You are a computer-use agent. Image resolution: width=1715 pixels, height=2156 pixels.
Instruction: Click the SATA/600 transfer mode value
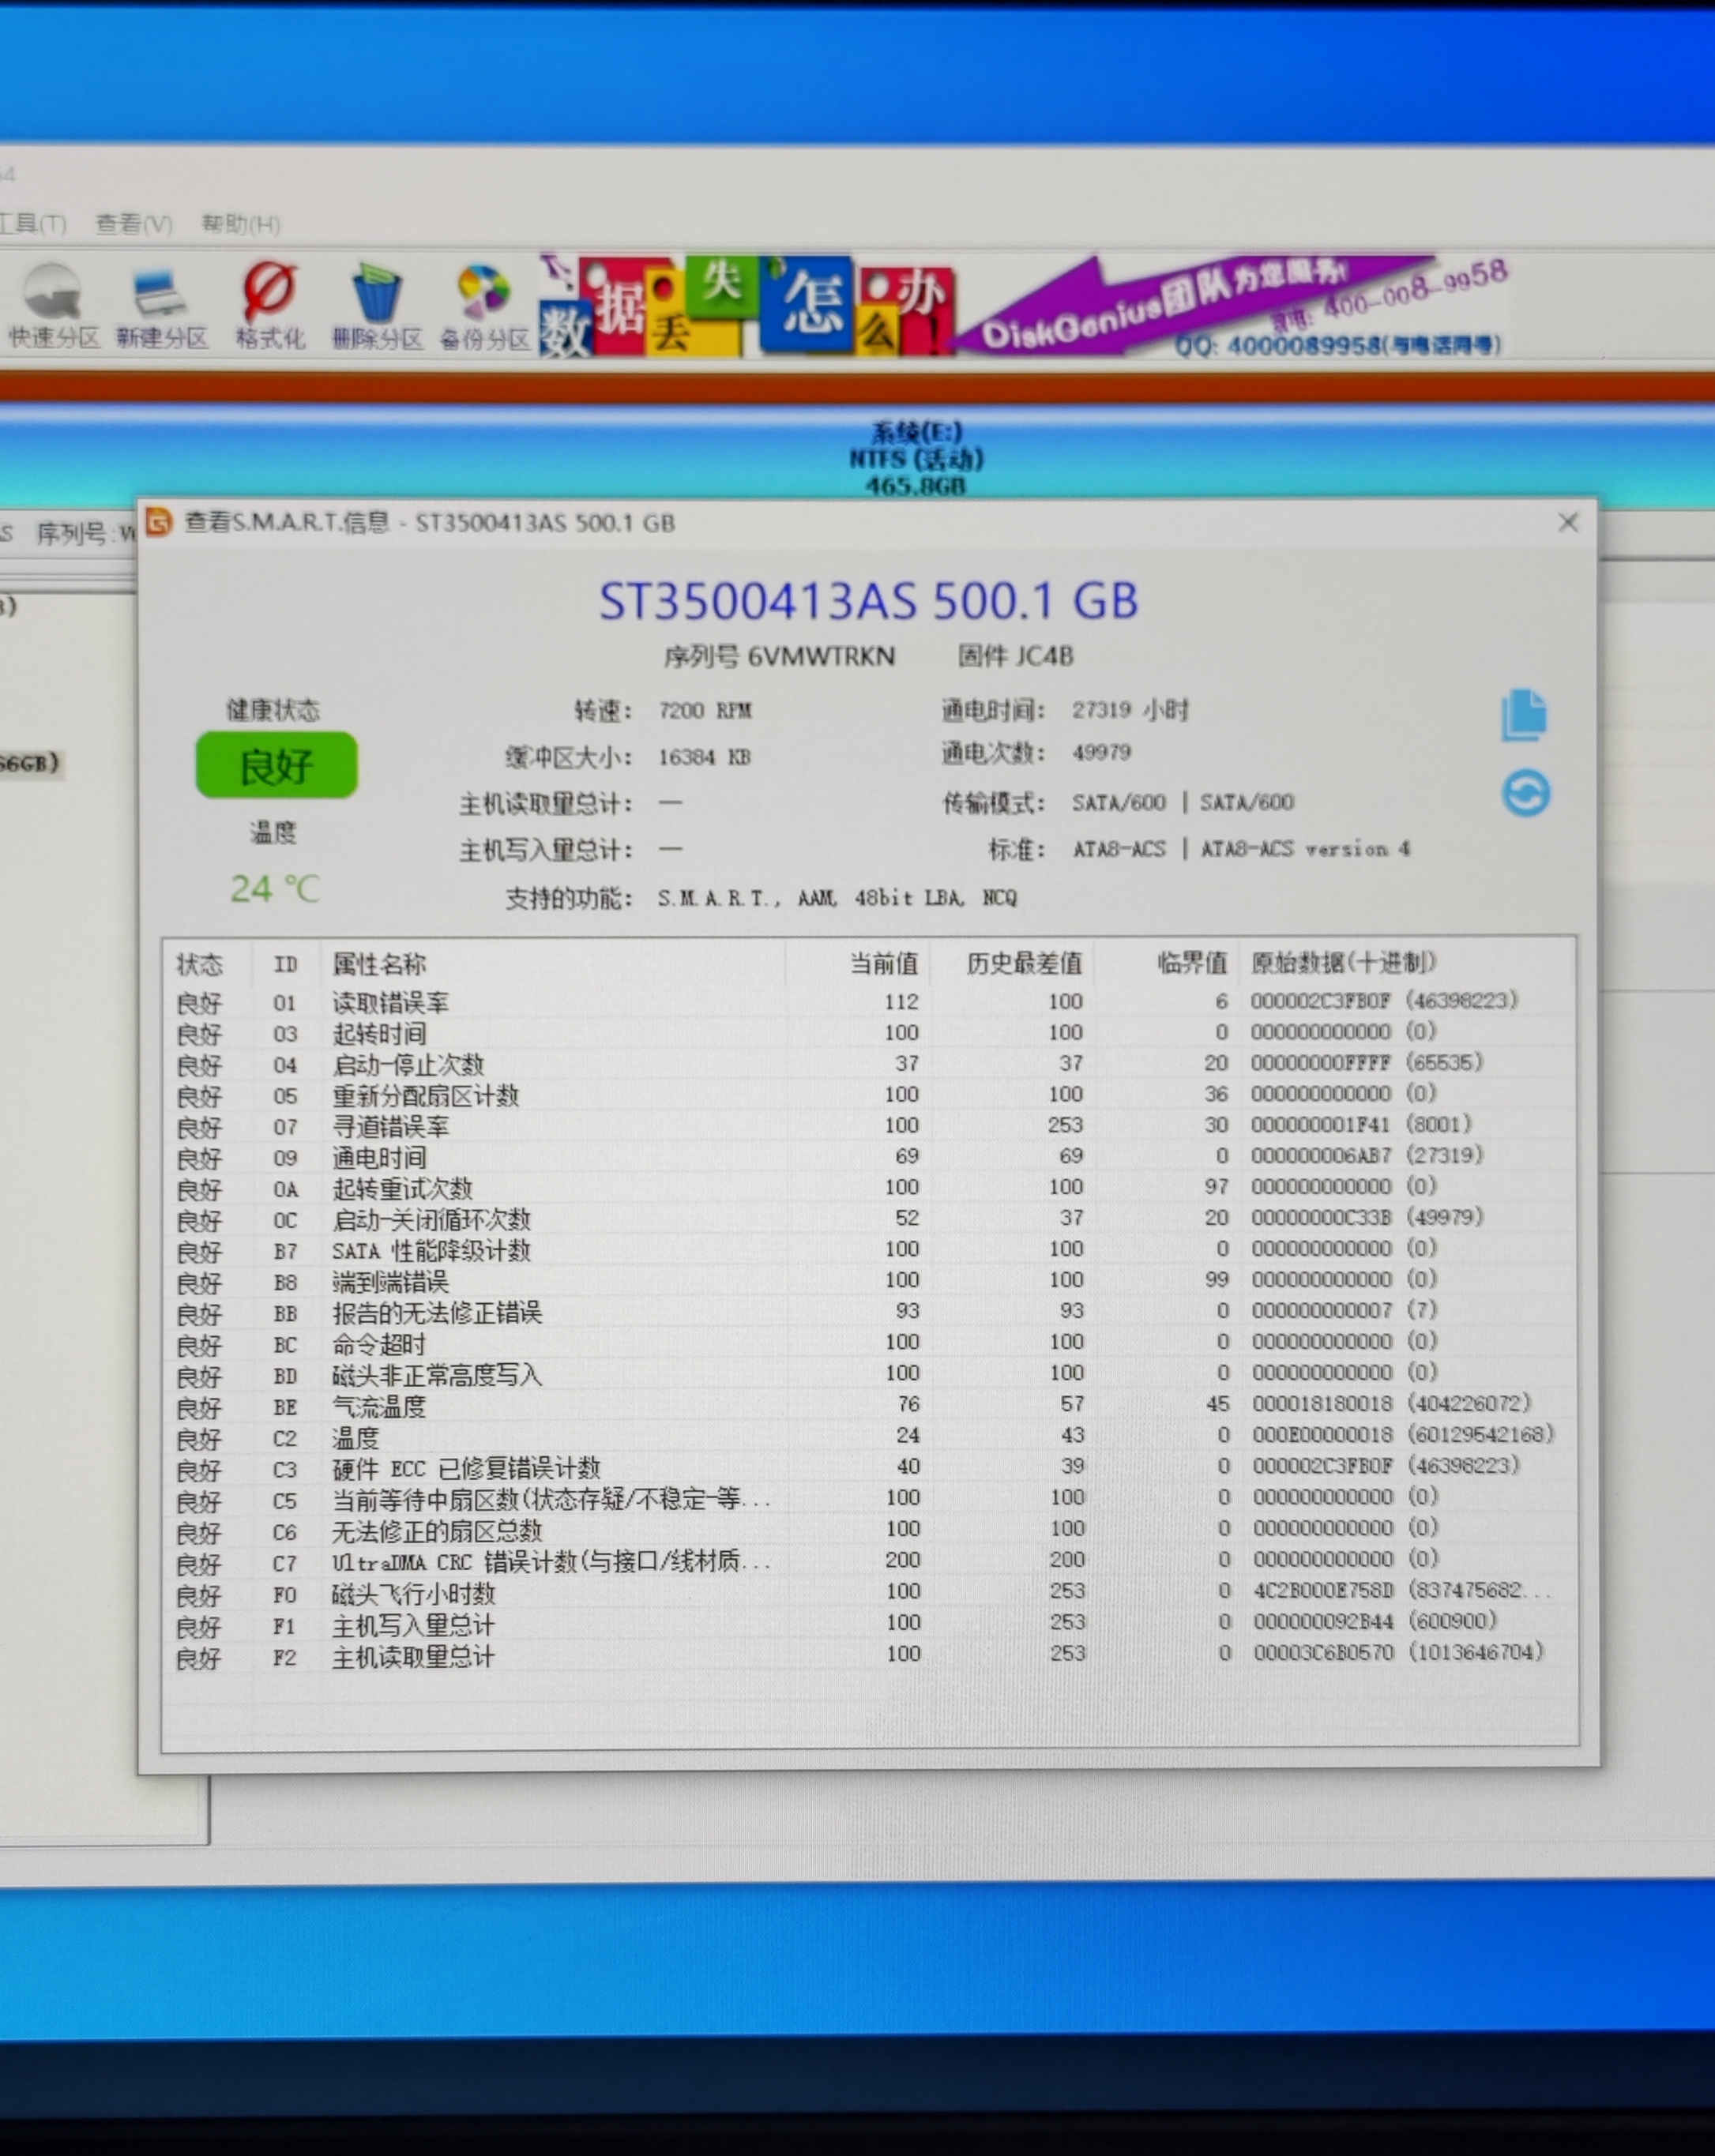1182,802
